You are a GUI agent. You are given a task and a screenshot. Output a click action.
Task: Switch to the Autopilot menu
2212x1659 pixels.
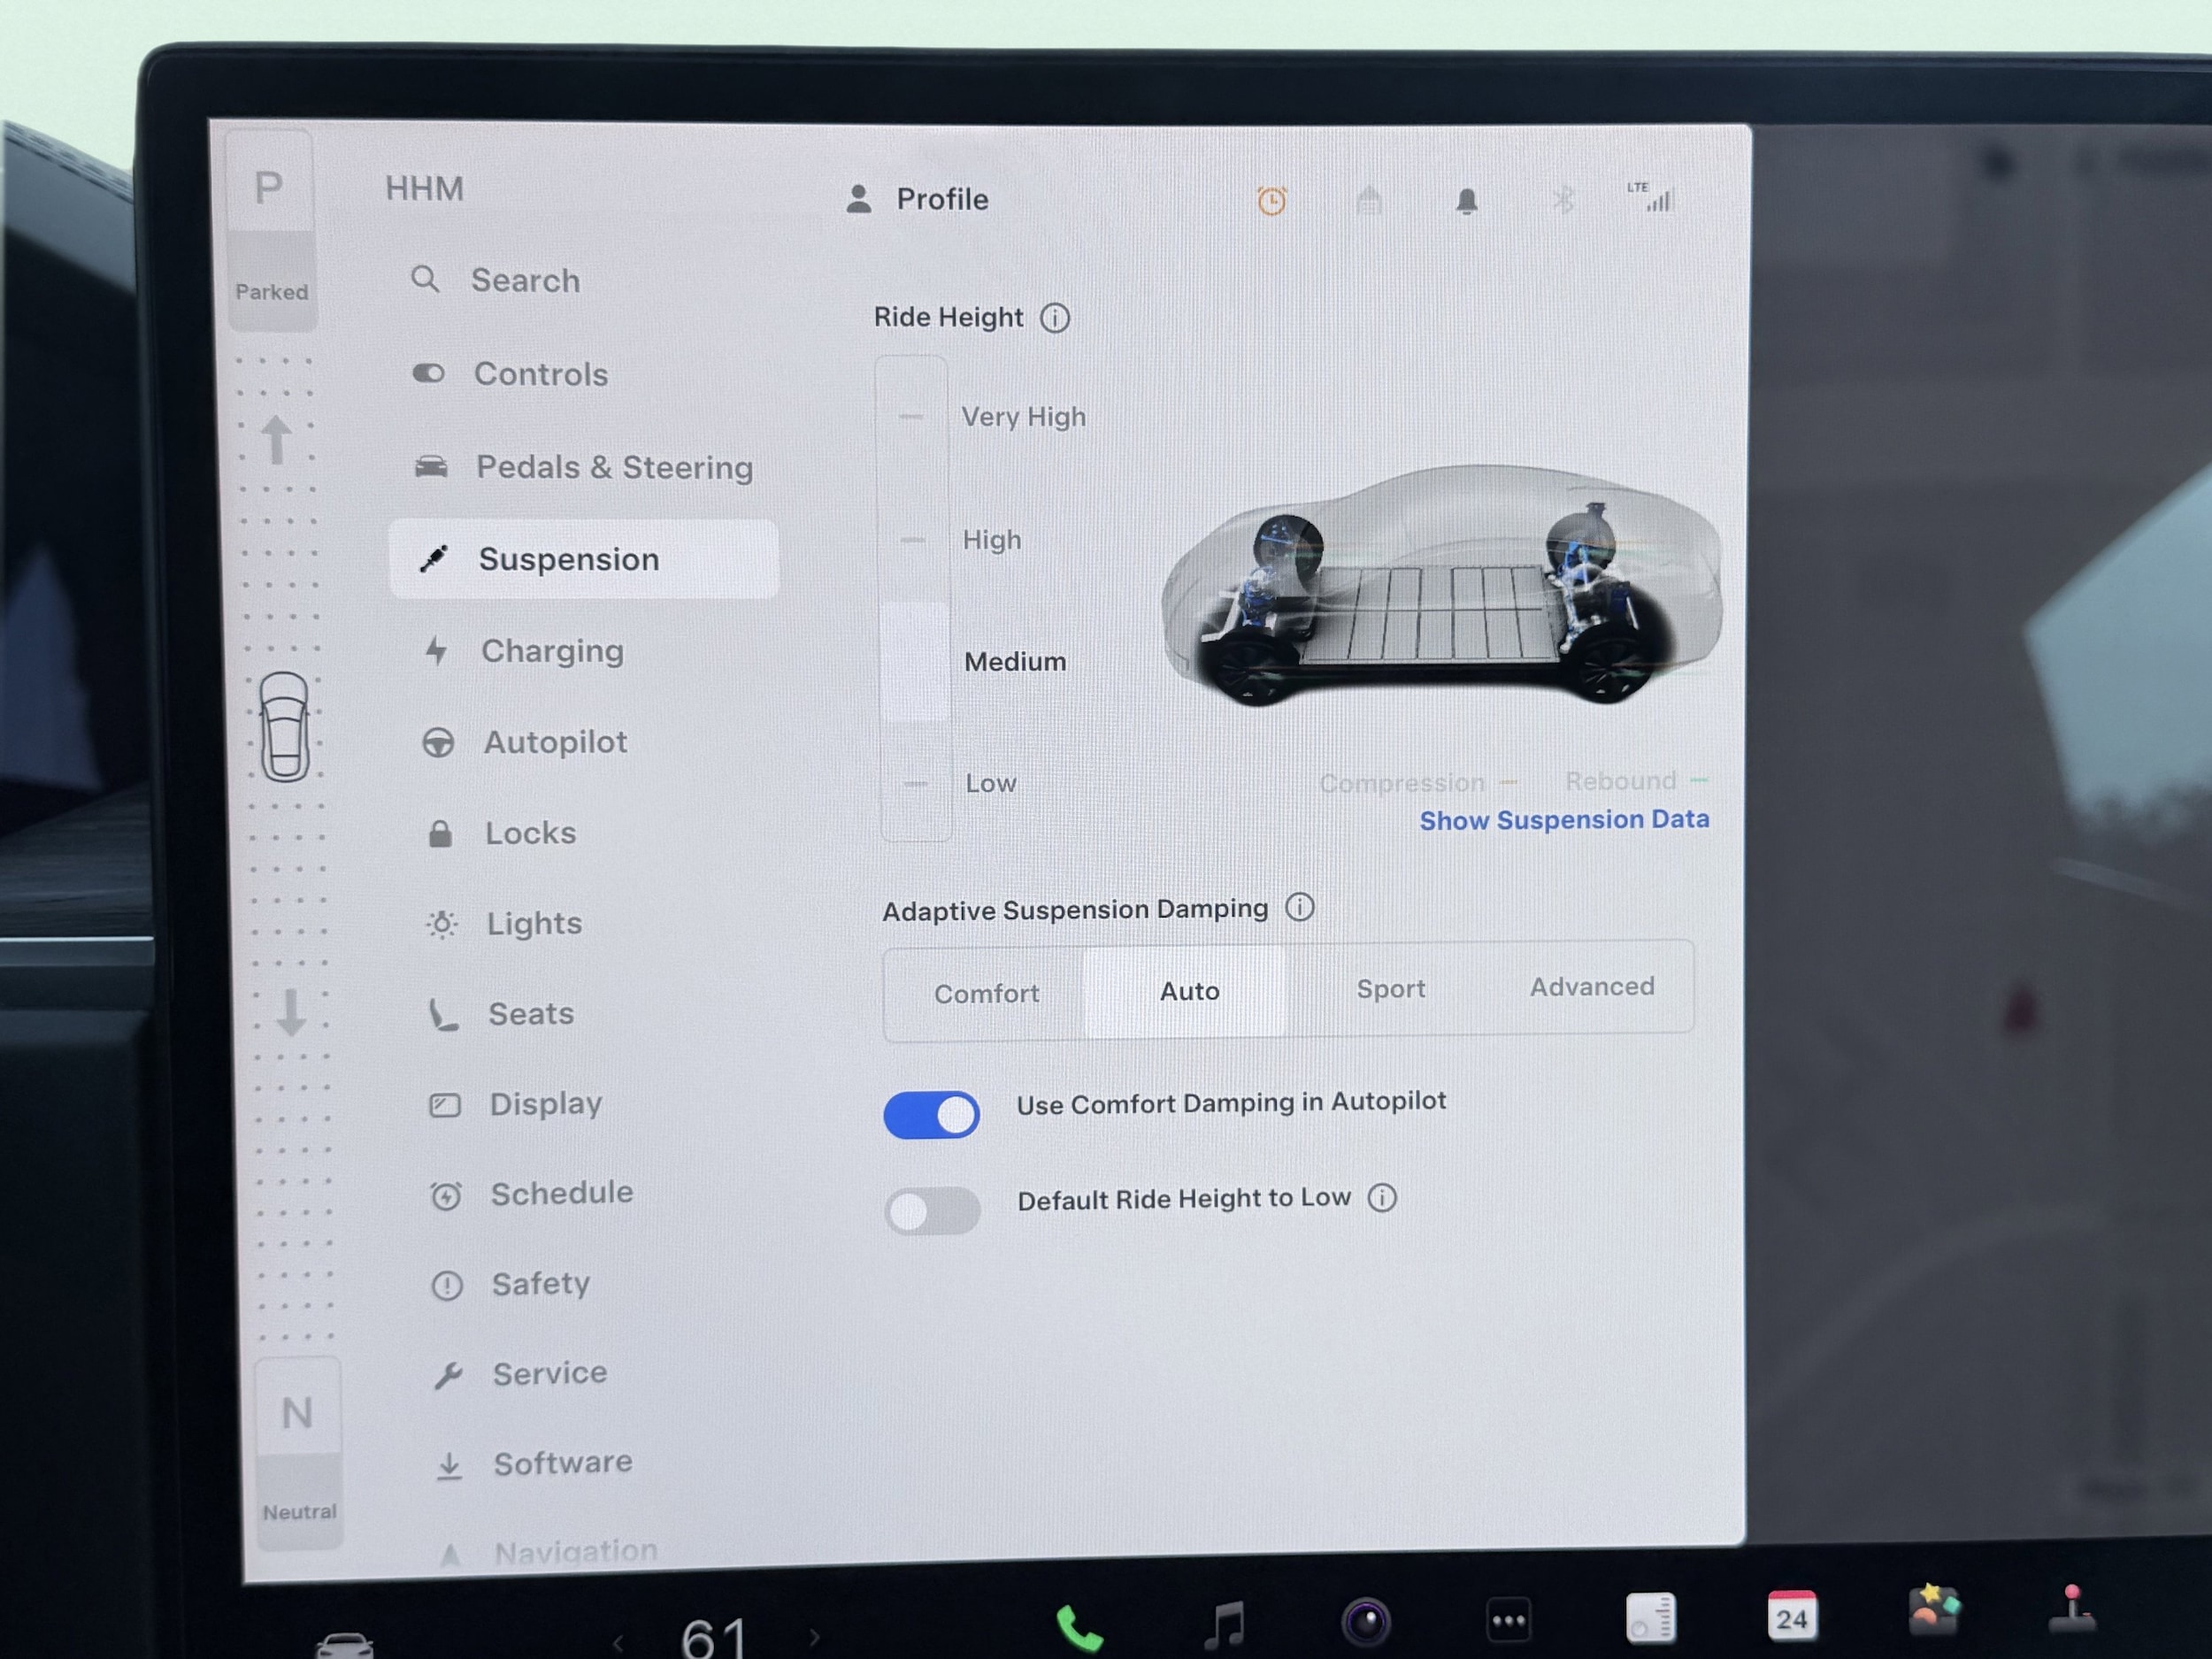click(x=555, y=742)
